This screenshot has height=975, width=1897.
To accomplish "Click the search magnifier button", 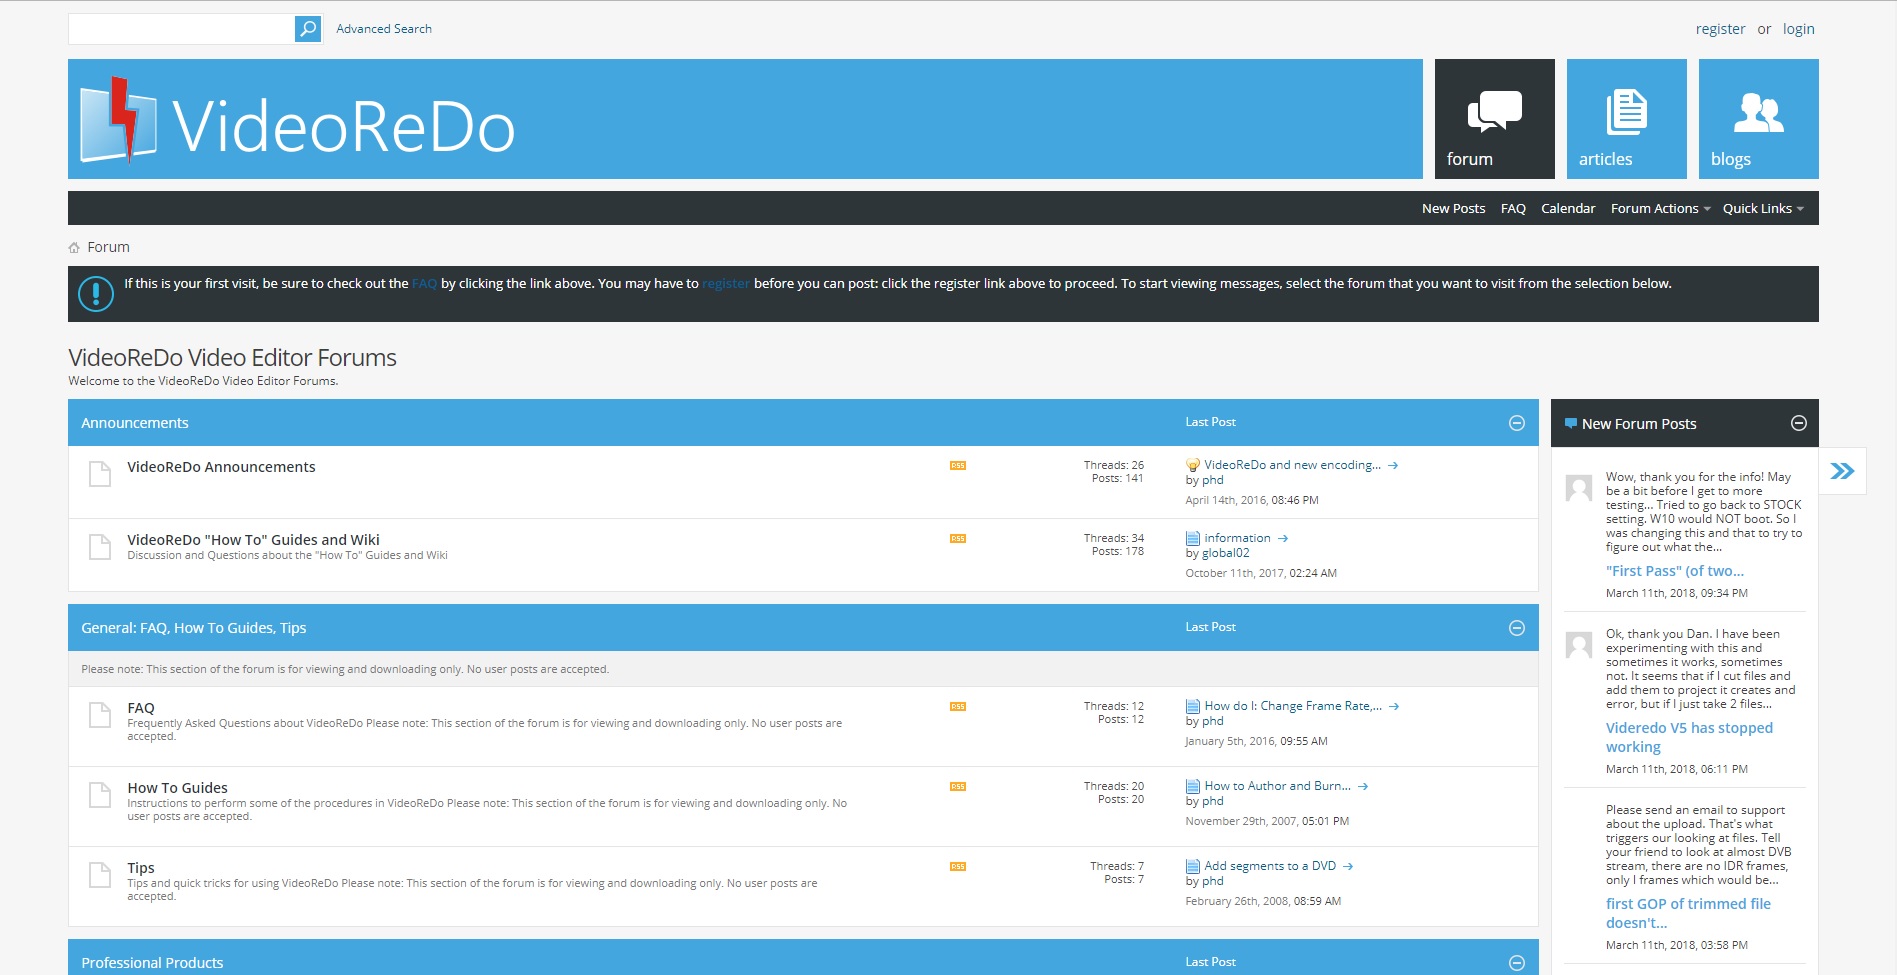I will pos(308,29).
